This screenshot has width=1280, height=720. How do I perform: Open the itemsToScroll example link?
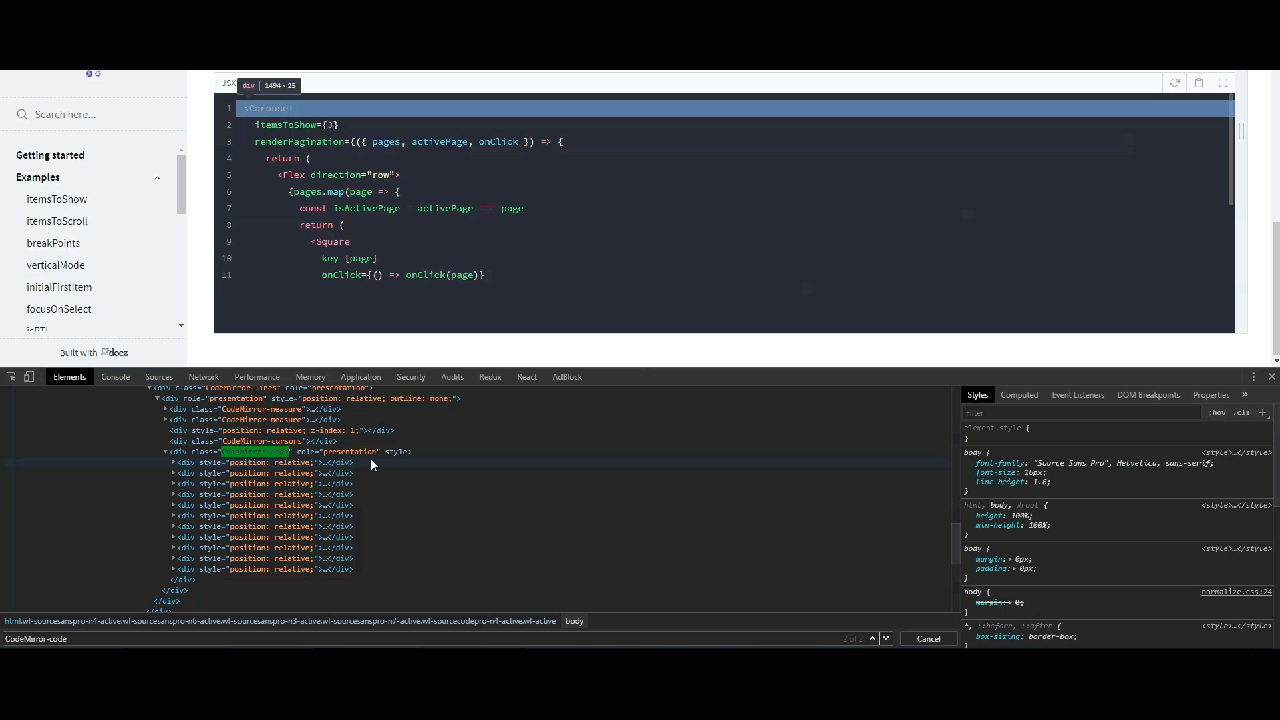57,221
